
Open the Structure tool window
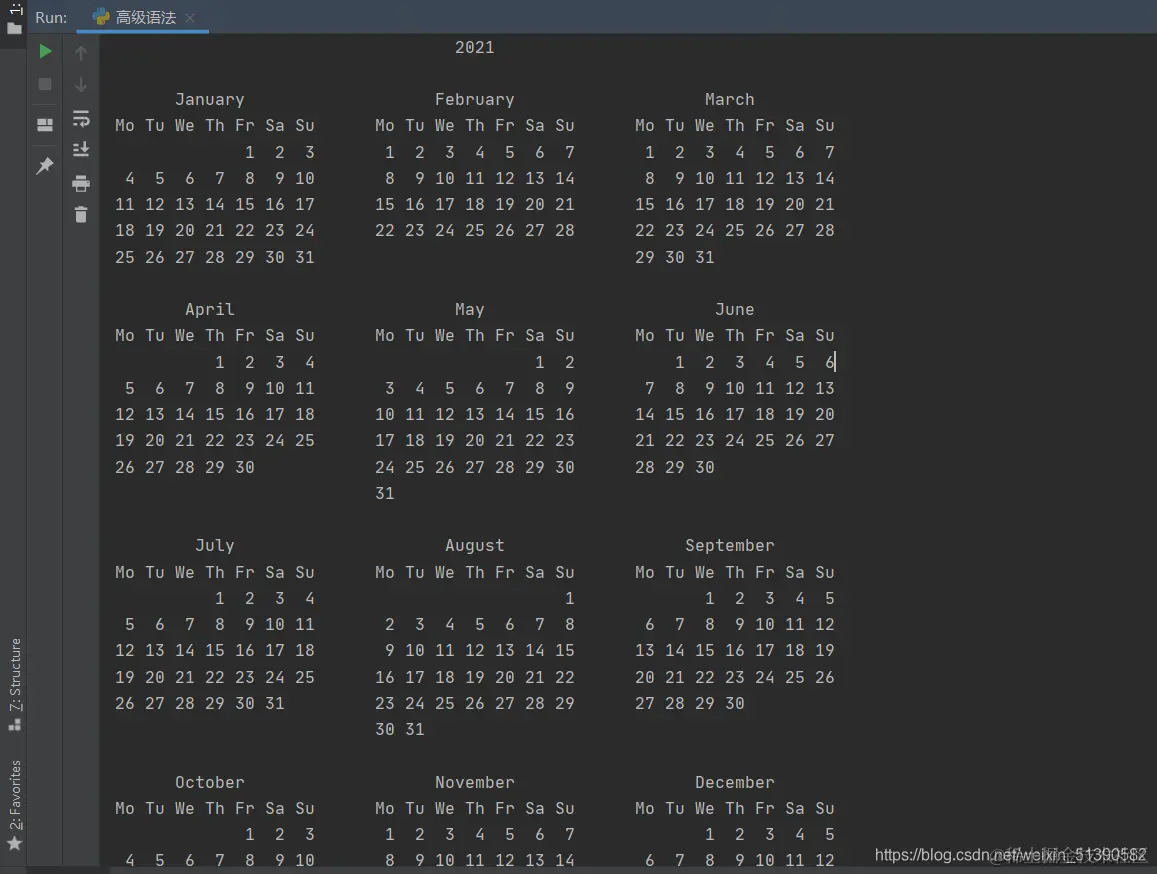click(x=15, y=684)
